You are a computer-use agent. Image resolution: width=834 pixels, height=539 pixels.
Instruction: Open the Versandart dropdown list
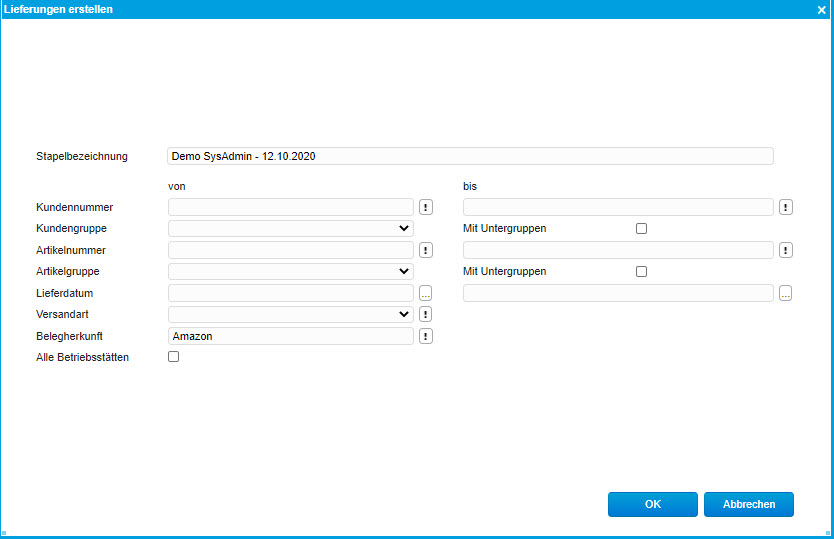click(x=291, y=314)
